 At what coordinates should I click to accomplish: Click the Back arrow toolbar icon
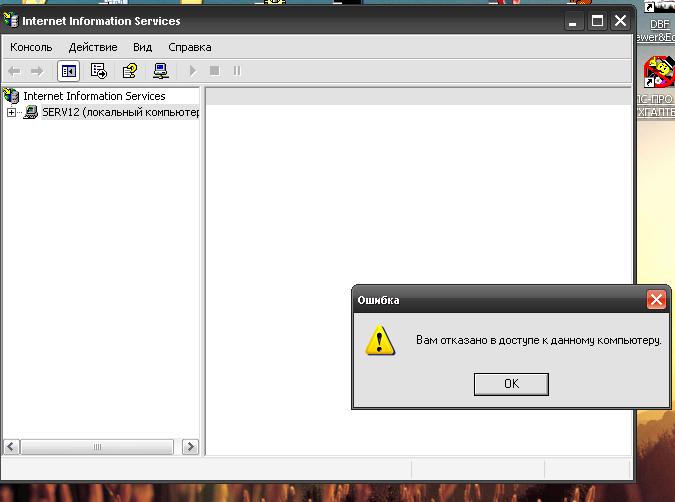tap(14, 71)
